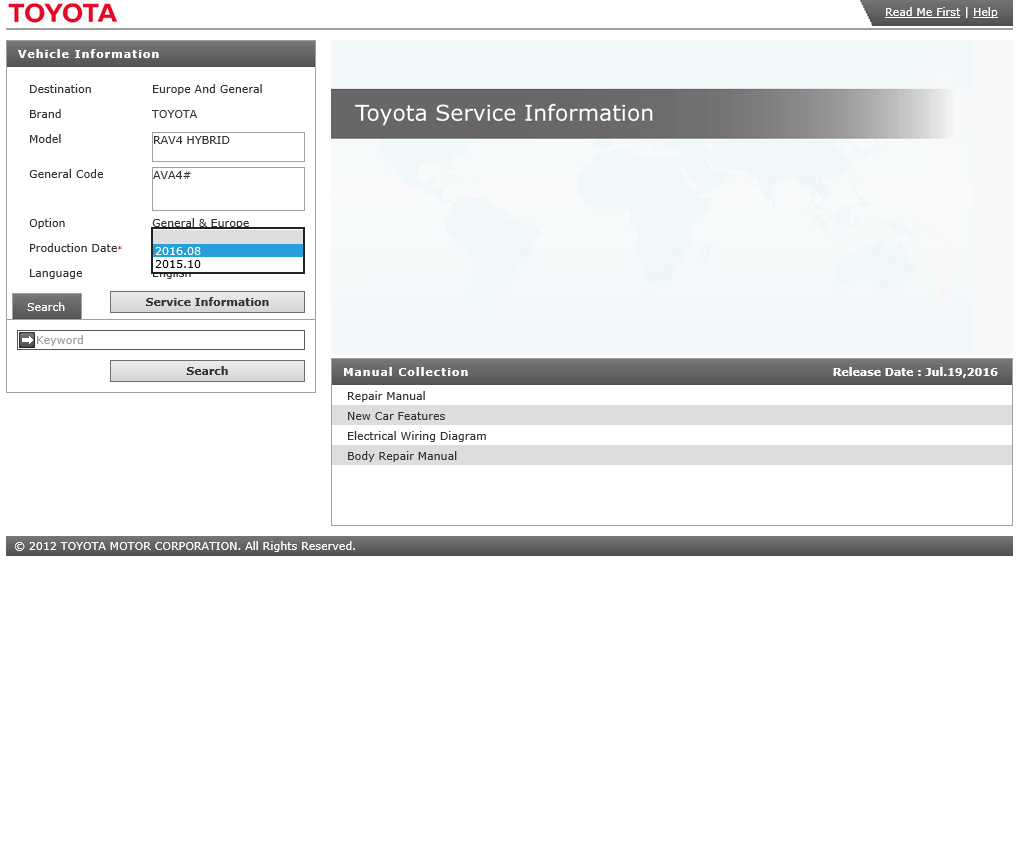Screen dimensions: 1018x868
Task: Click the Europe And General destination text
Action: tap(207, 89)
